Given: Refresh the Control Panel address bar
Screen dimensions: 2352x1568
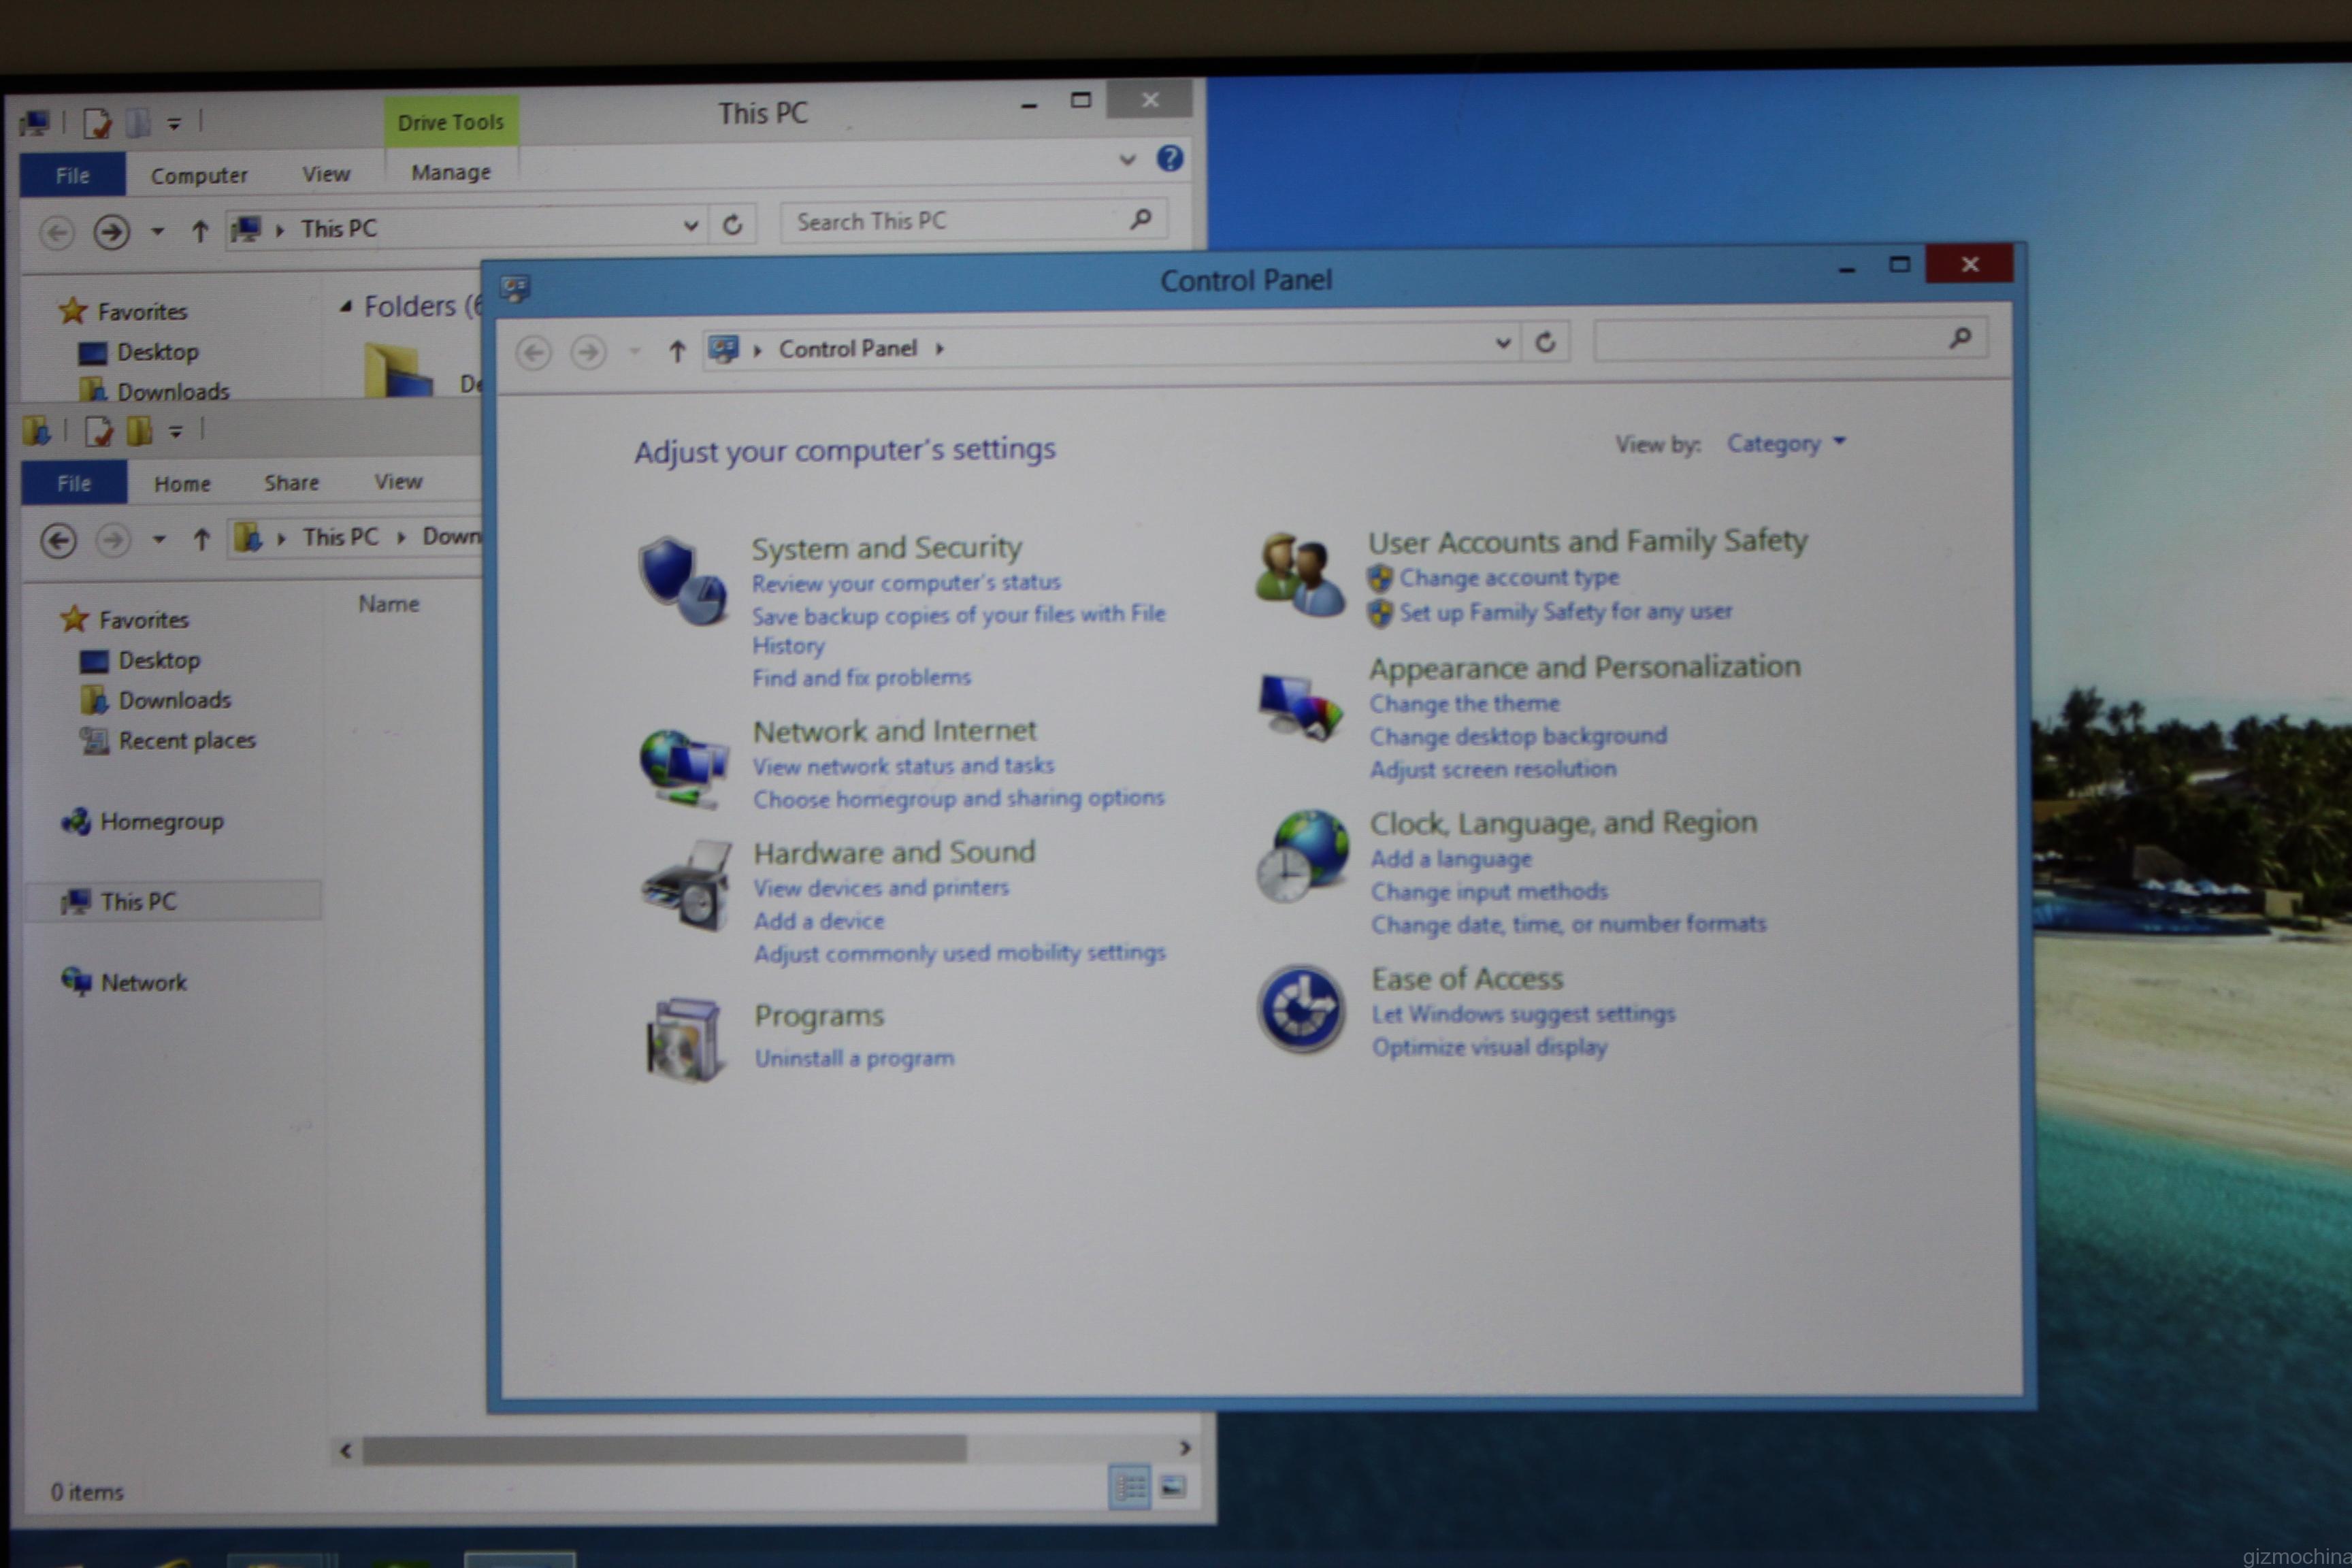Looking at the screenshot, I should pos(1546,343).
